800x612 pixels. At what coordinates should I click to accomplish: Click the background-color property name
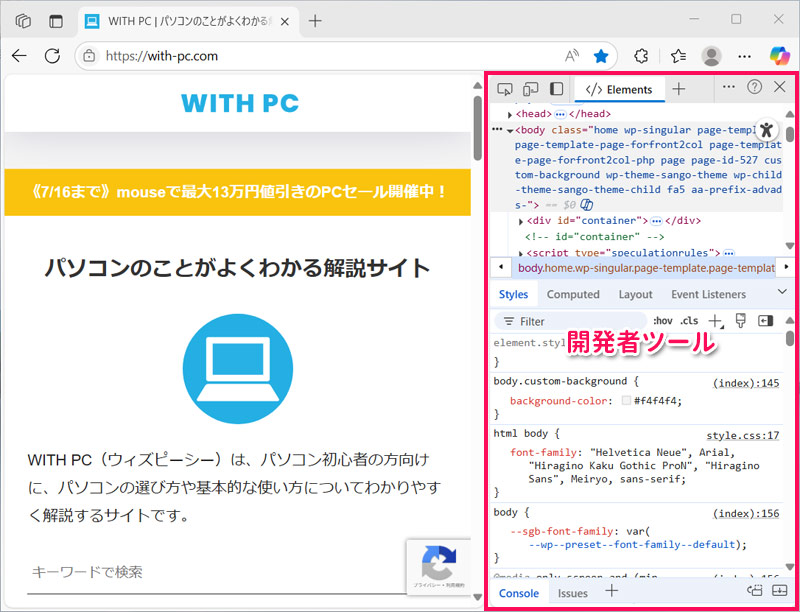coord(559,401)
